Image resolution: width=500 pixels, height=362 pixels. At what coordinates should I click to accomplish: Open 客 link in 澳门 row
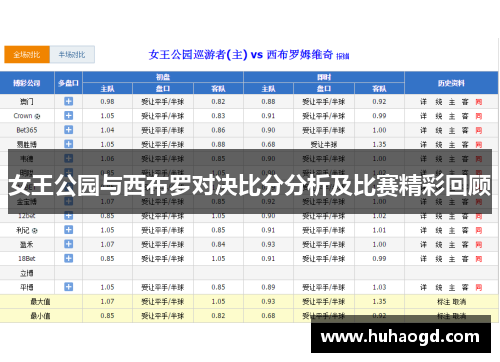point(465,102)
